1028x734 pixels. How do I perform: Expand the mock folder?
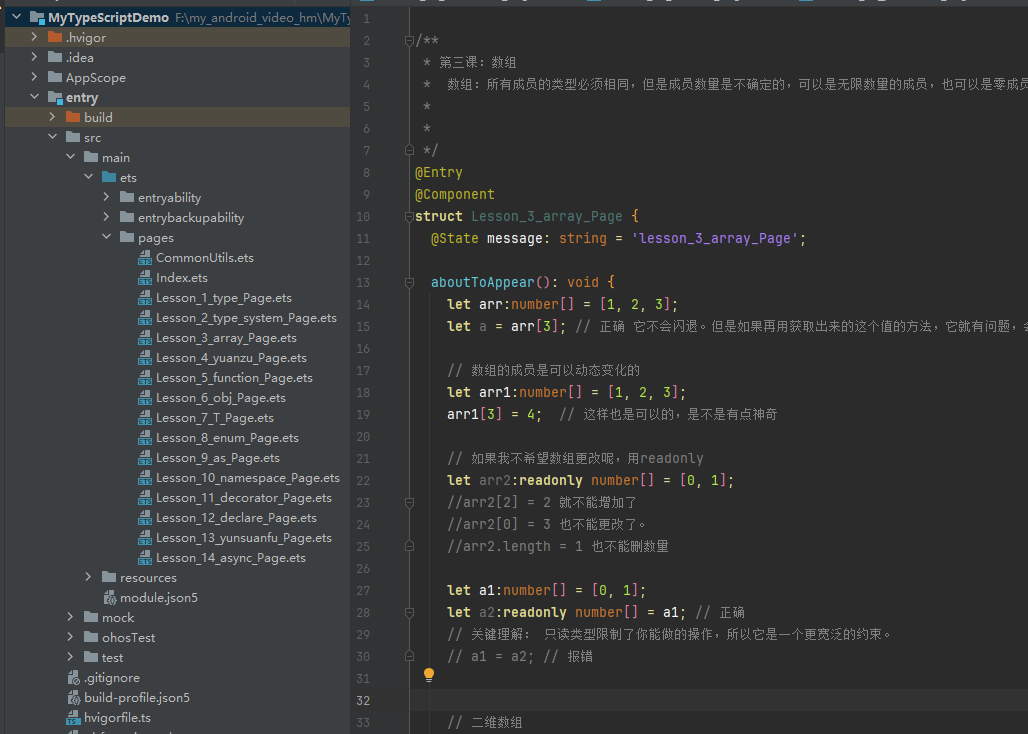(70, 617)
